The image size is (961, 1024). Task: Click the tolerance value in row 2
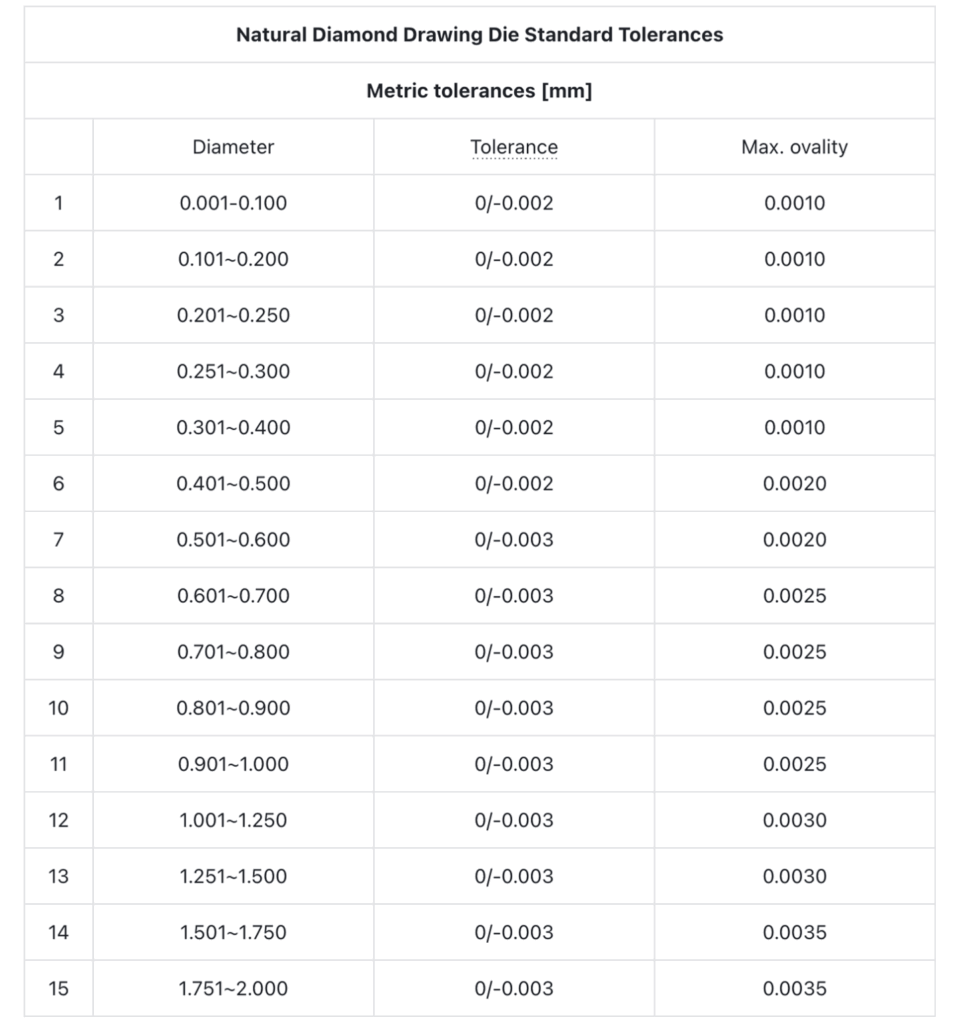tap(514, 259)
